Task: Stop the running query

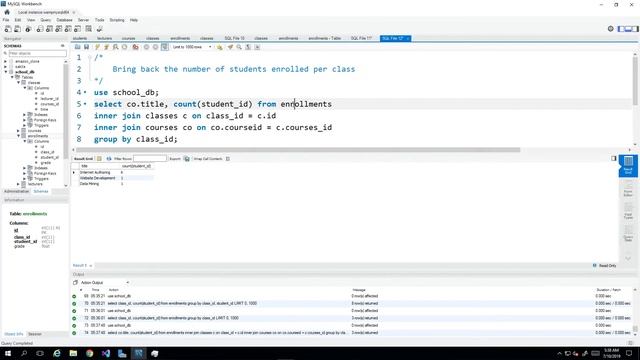Action: (x=125, y=47)
